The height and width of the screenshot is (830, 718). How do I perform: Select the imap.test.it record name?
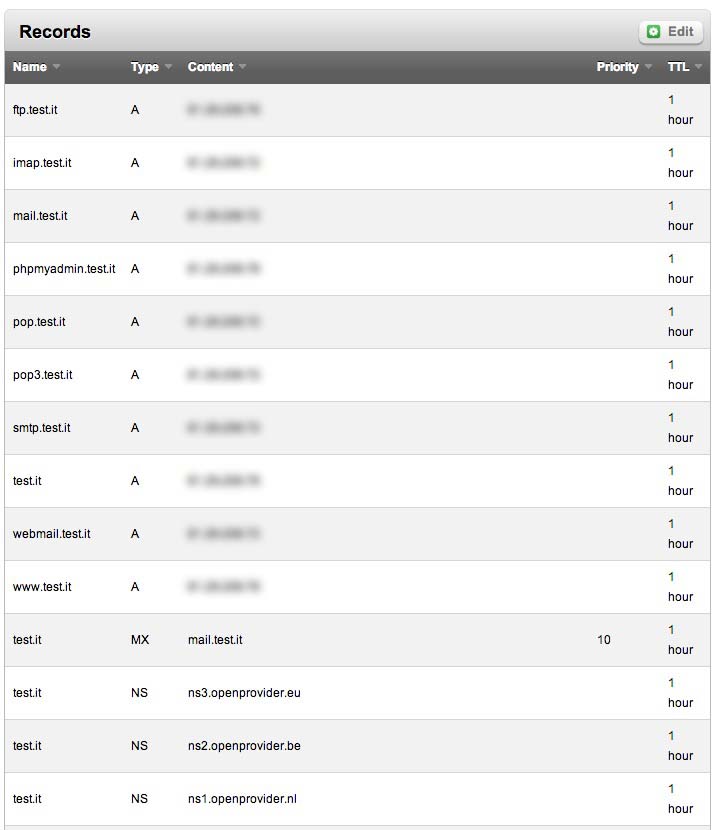42,163
